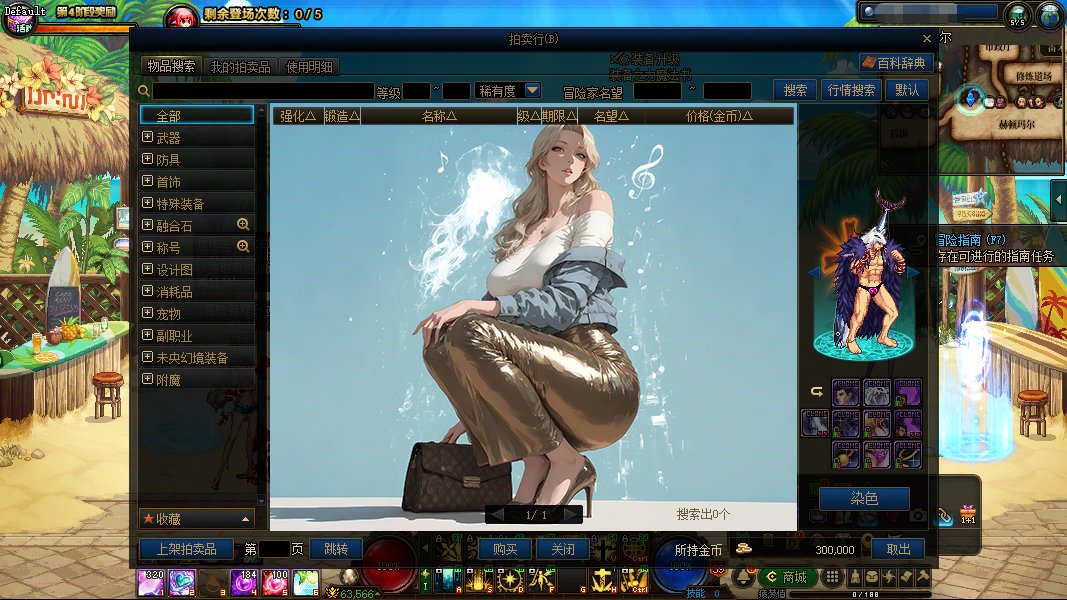Image resolution: width=1067 pixels, height=600 pixels.
Task: Click the magnifier icon on the 称号 row
Action: click(x=243, y=246)
